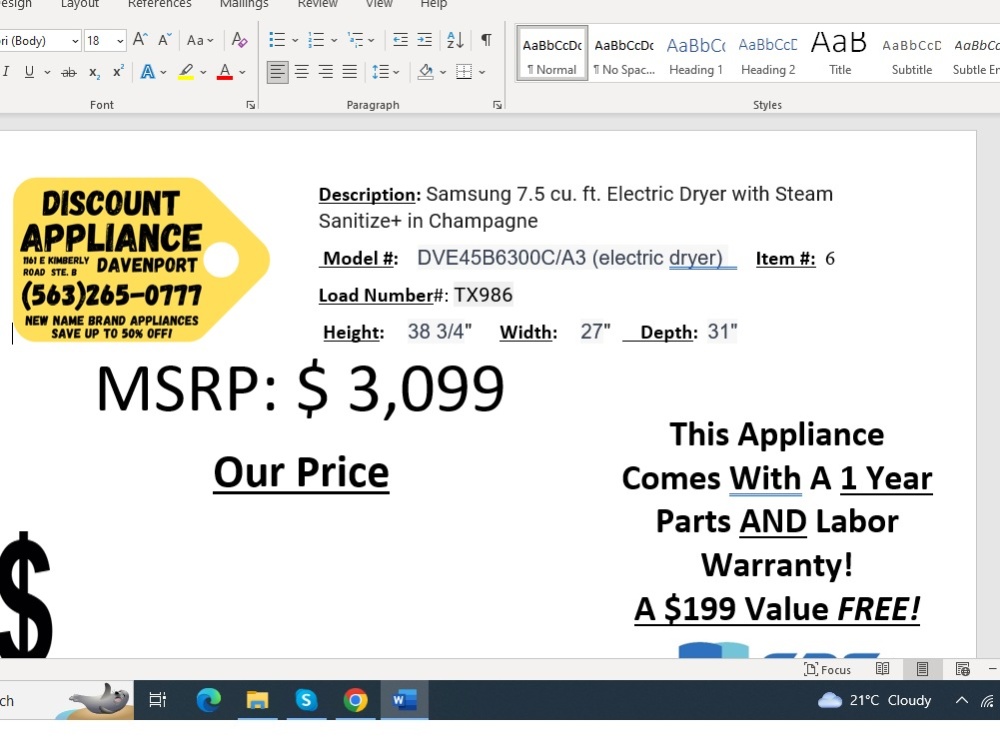Apply Text Effects and Typography
The height and width of the screenshot is (750, 1000).
pos(147,72)
